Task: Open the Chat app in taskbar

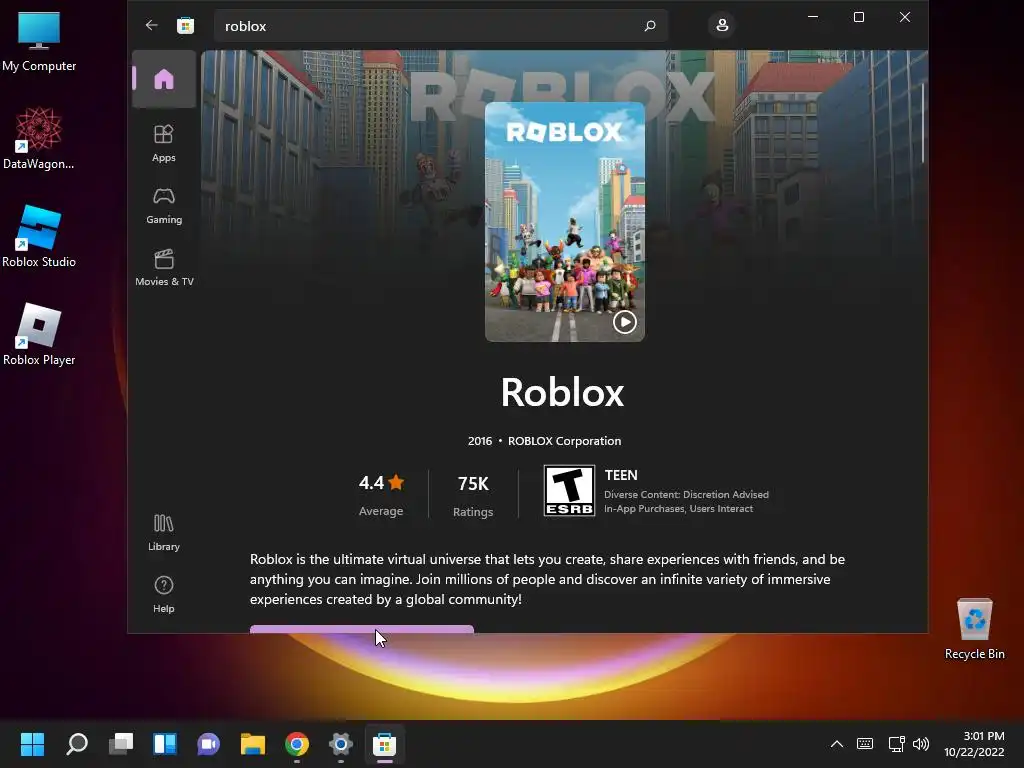Action: [x=208, y=744]
